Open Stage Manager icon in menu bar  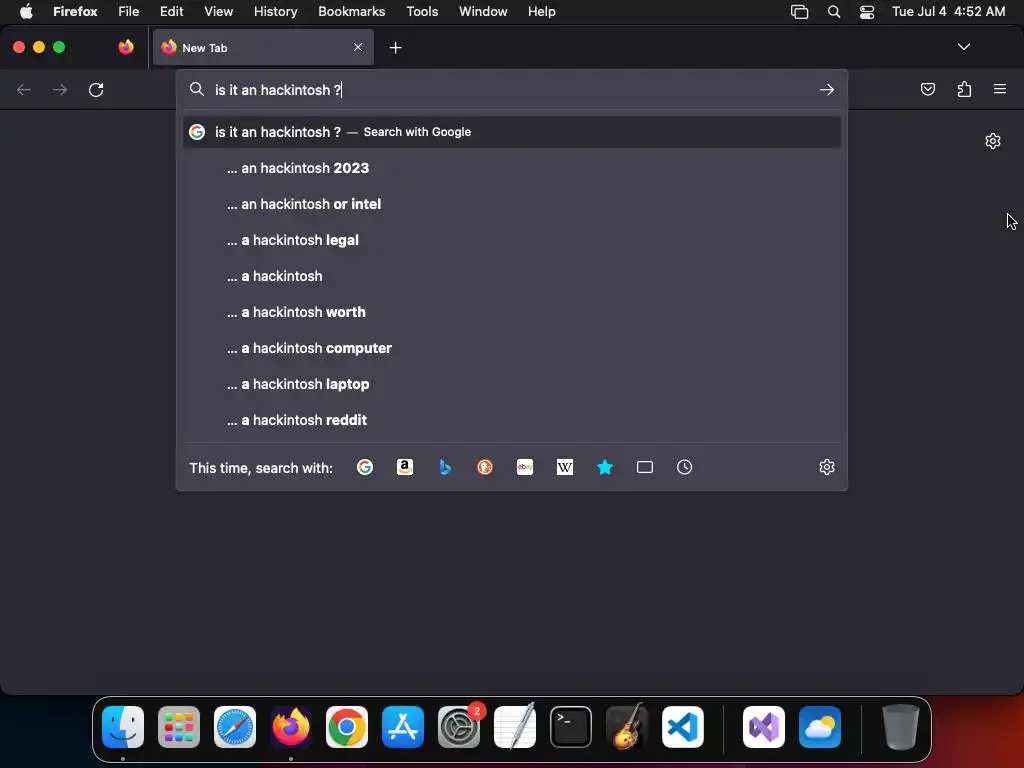pos(799,11)
